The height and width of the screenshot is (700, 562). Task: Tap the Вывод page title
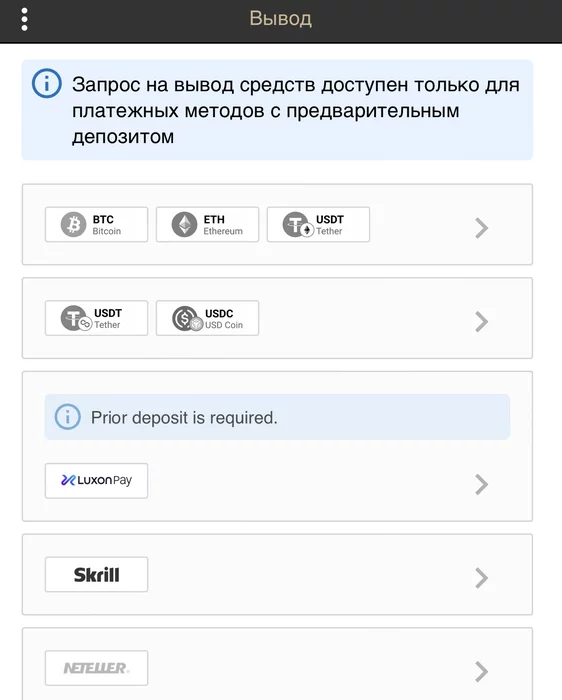pos(281,19)
